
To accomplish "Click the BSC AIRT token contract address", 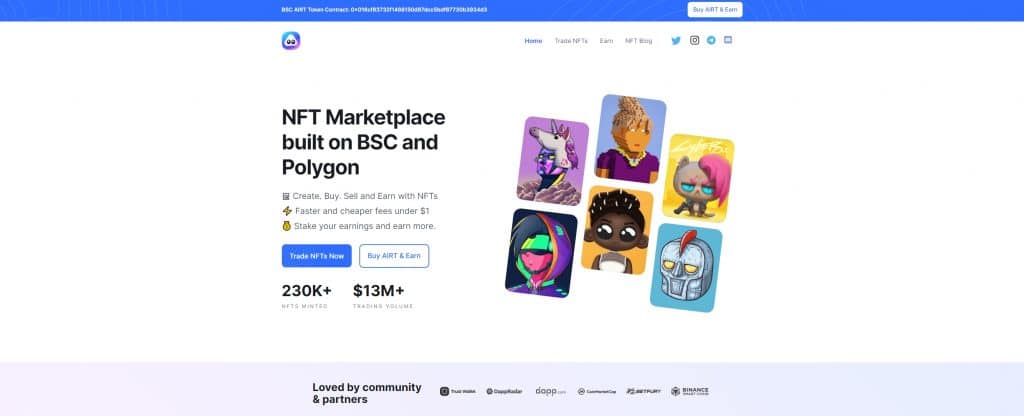I will [419, 10].
